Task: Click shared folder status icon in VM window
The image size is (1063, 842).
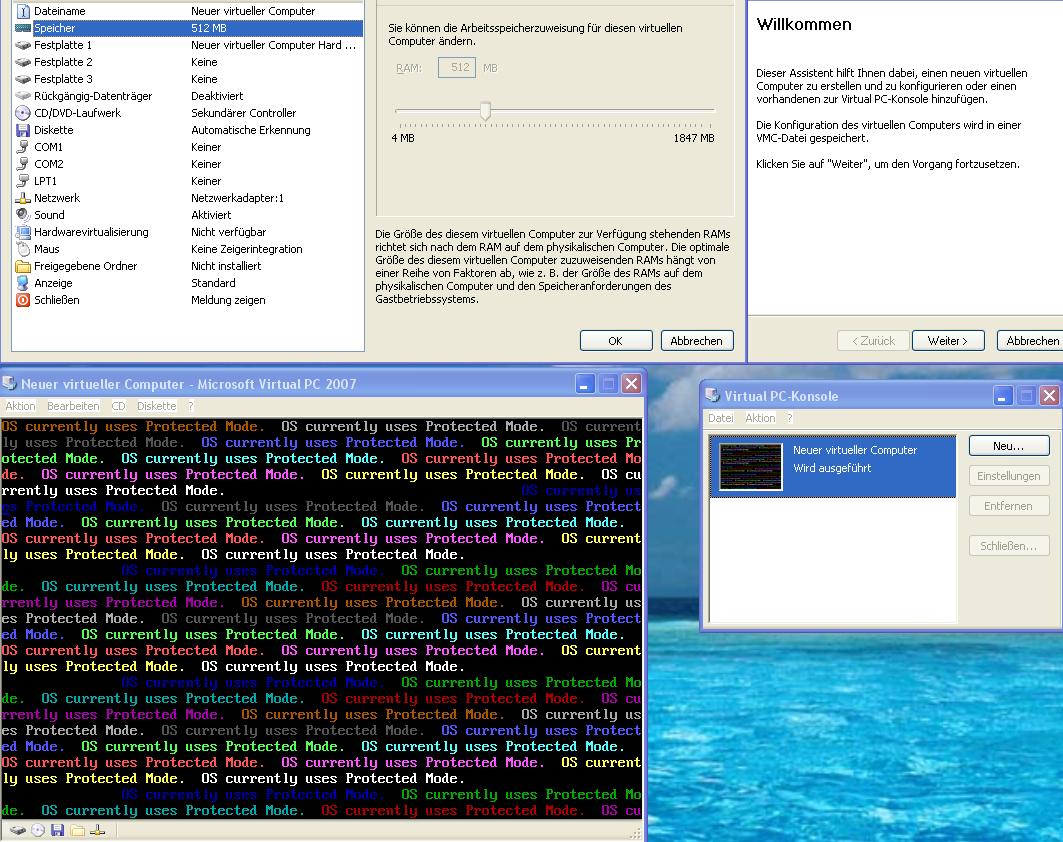Action: 77,830
